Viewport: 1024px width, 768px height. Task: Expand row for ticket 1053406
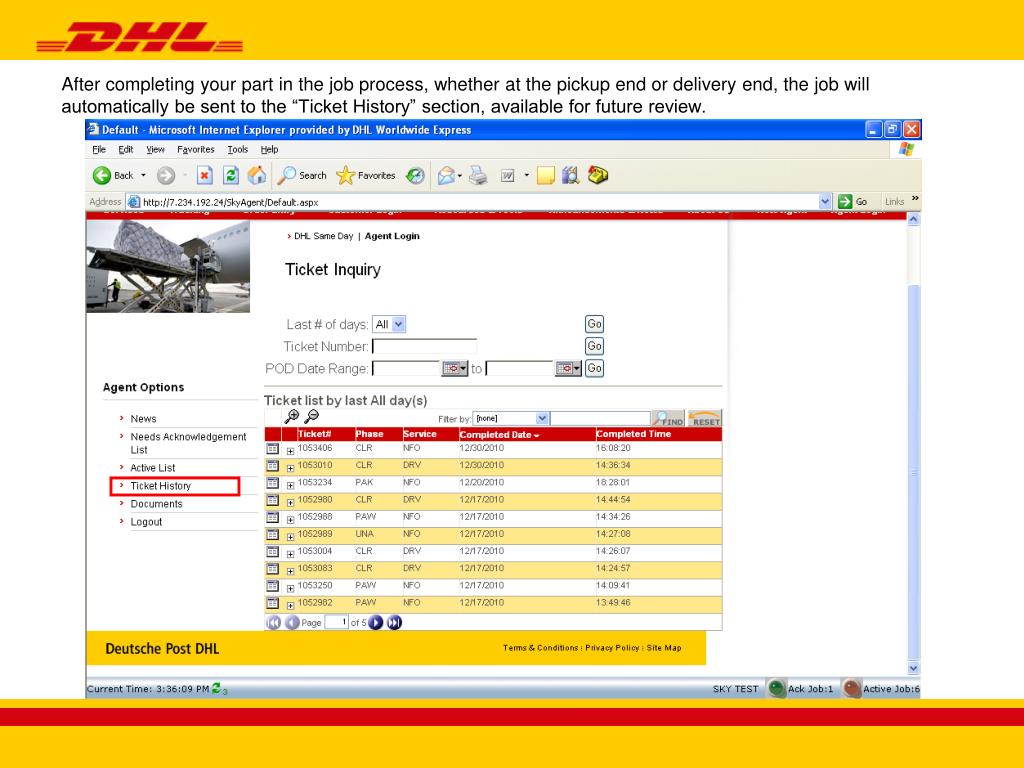291,451
